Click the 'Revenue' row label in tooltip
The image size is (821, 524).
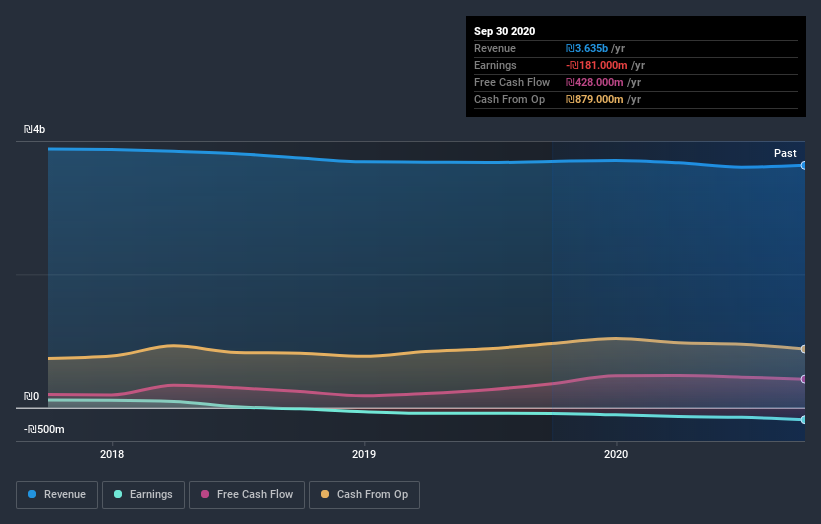[x=495, y=48]
